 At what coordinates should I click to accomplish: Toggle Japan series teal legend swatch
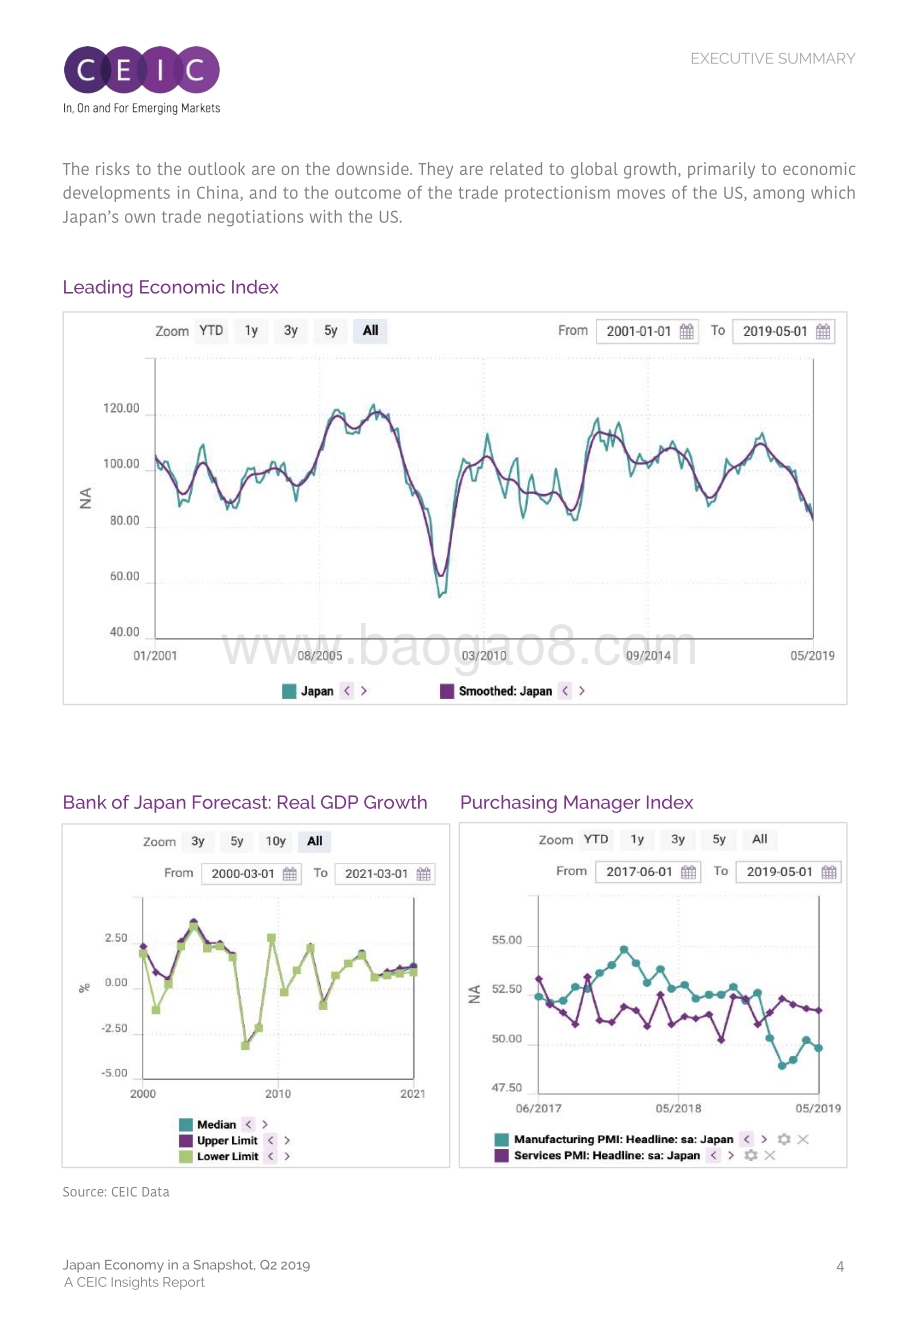(x=289, y=691)
